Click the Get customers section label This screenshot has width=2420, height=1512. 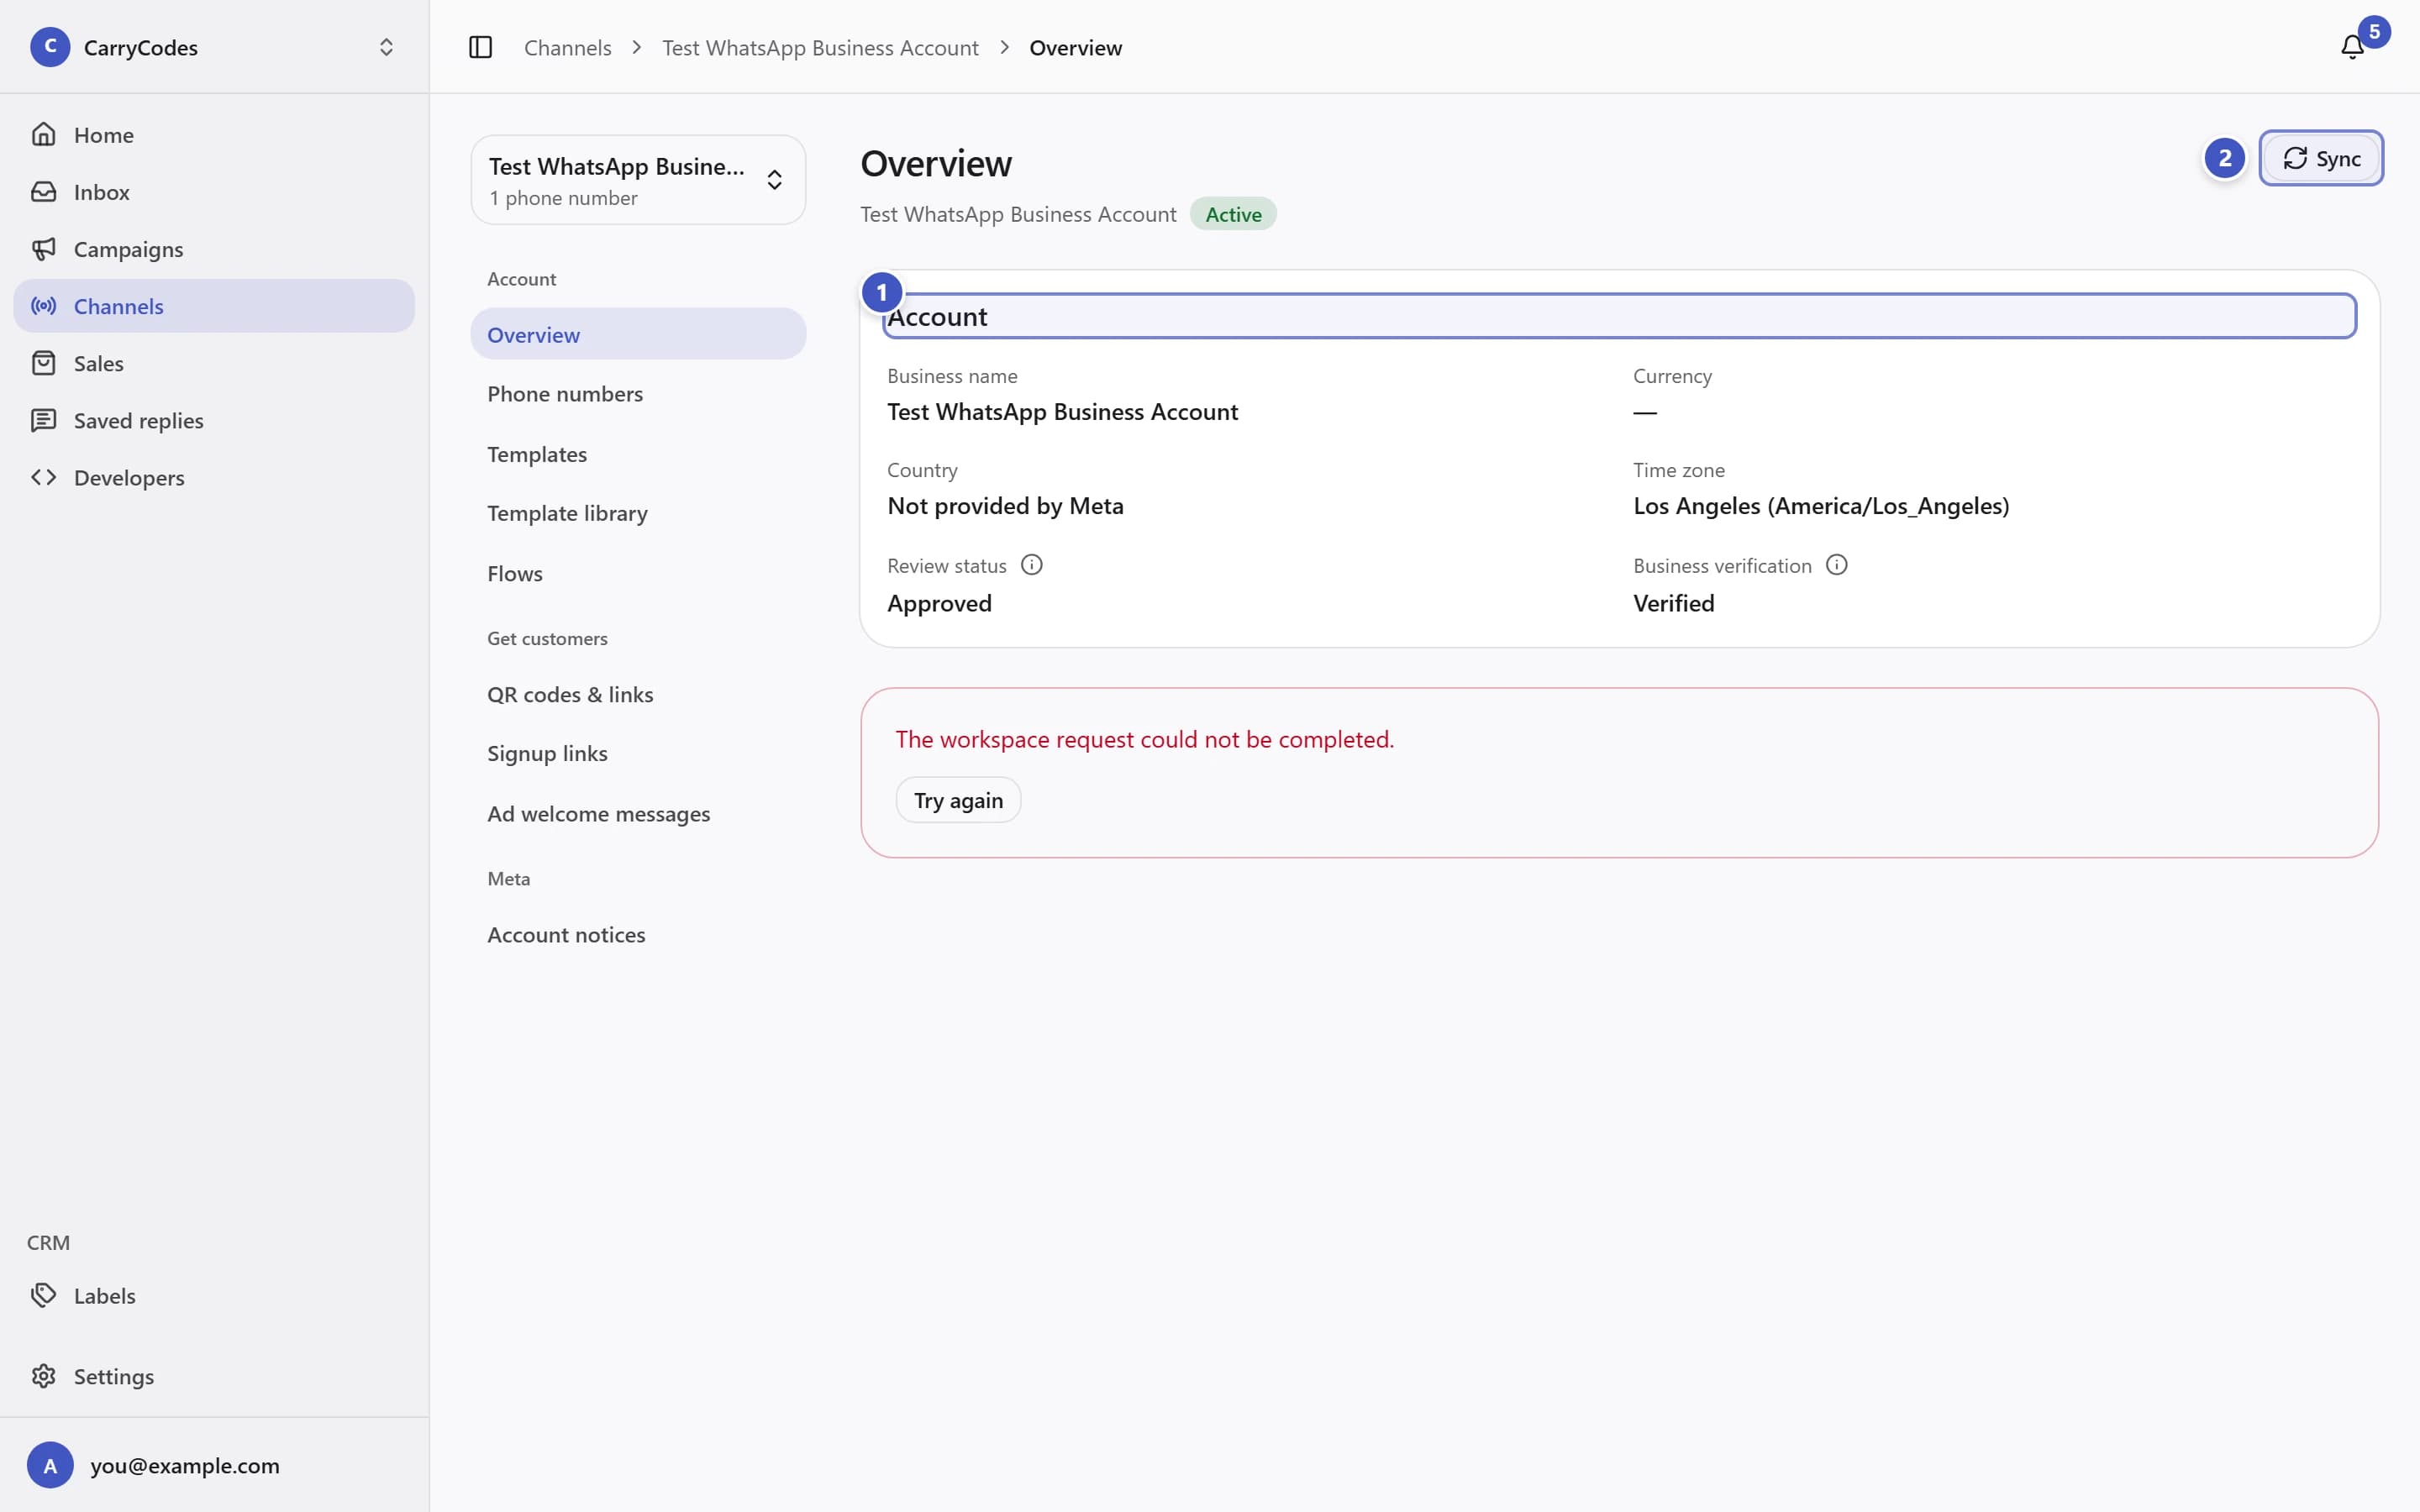click(x=547, y=638)
